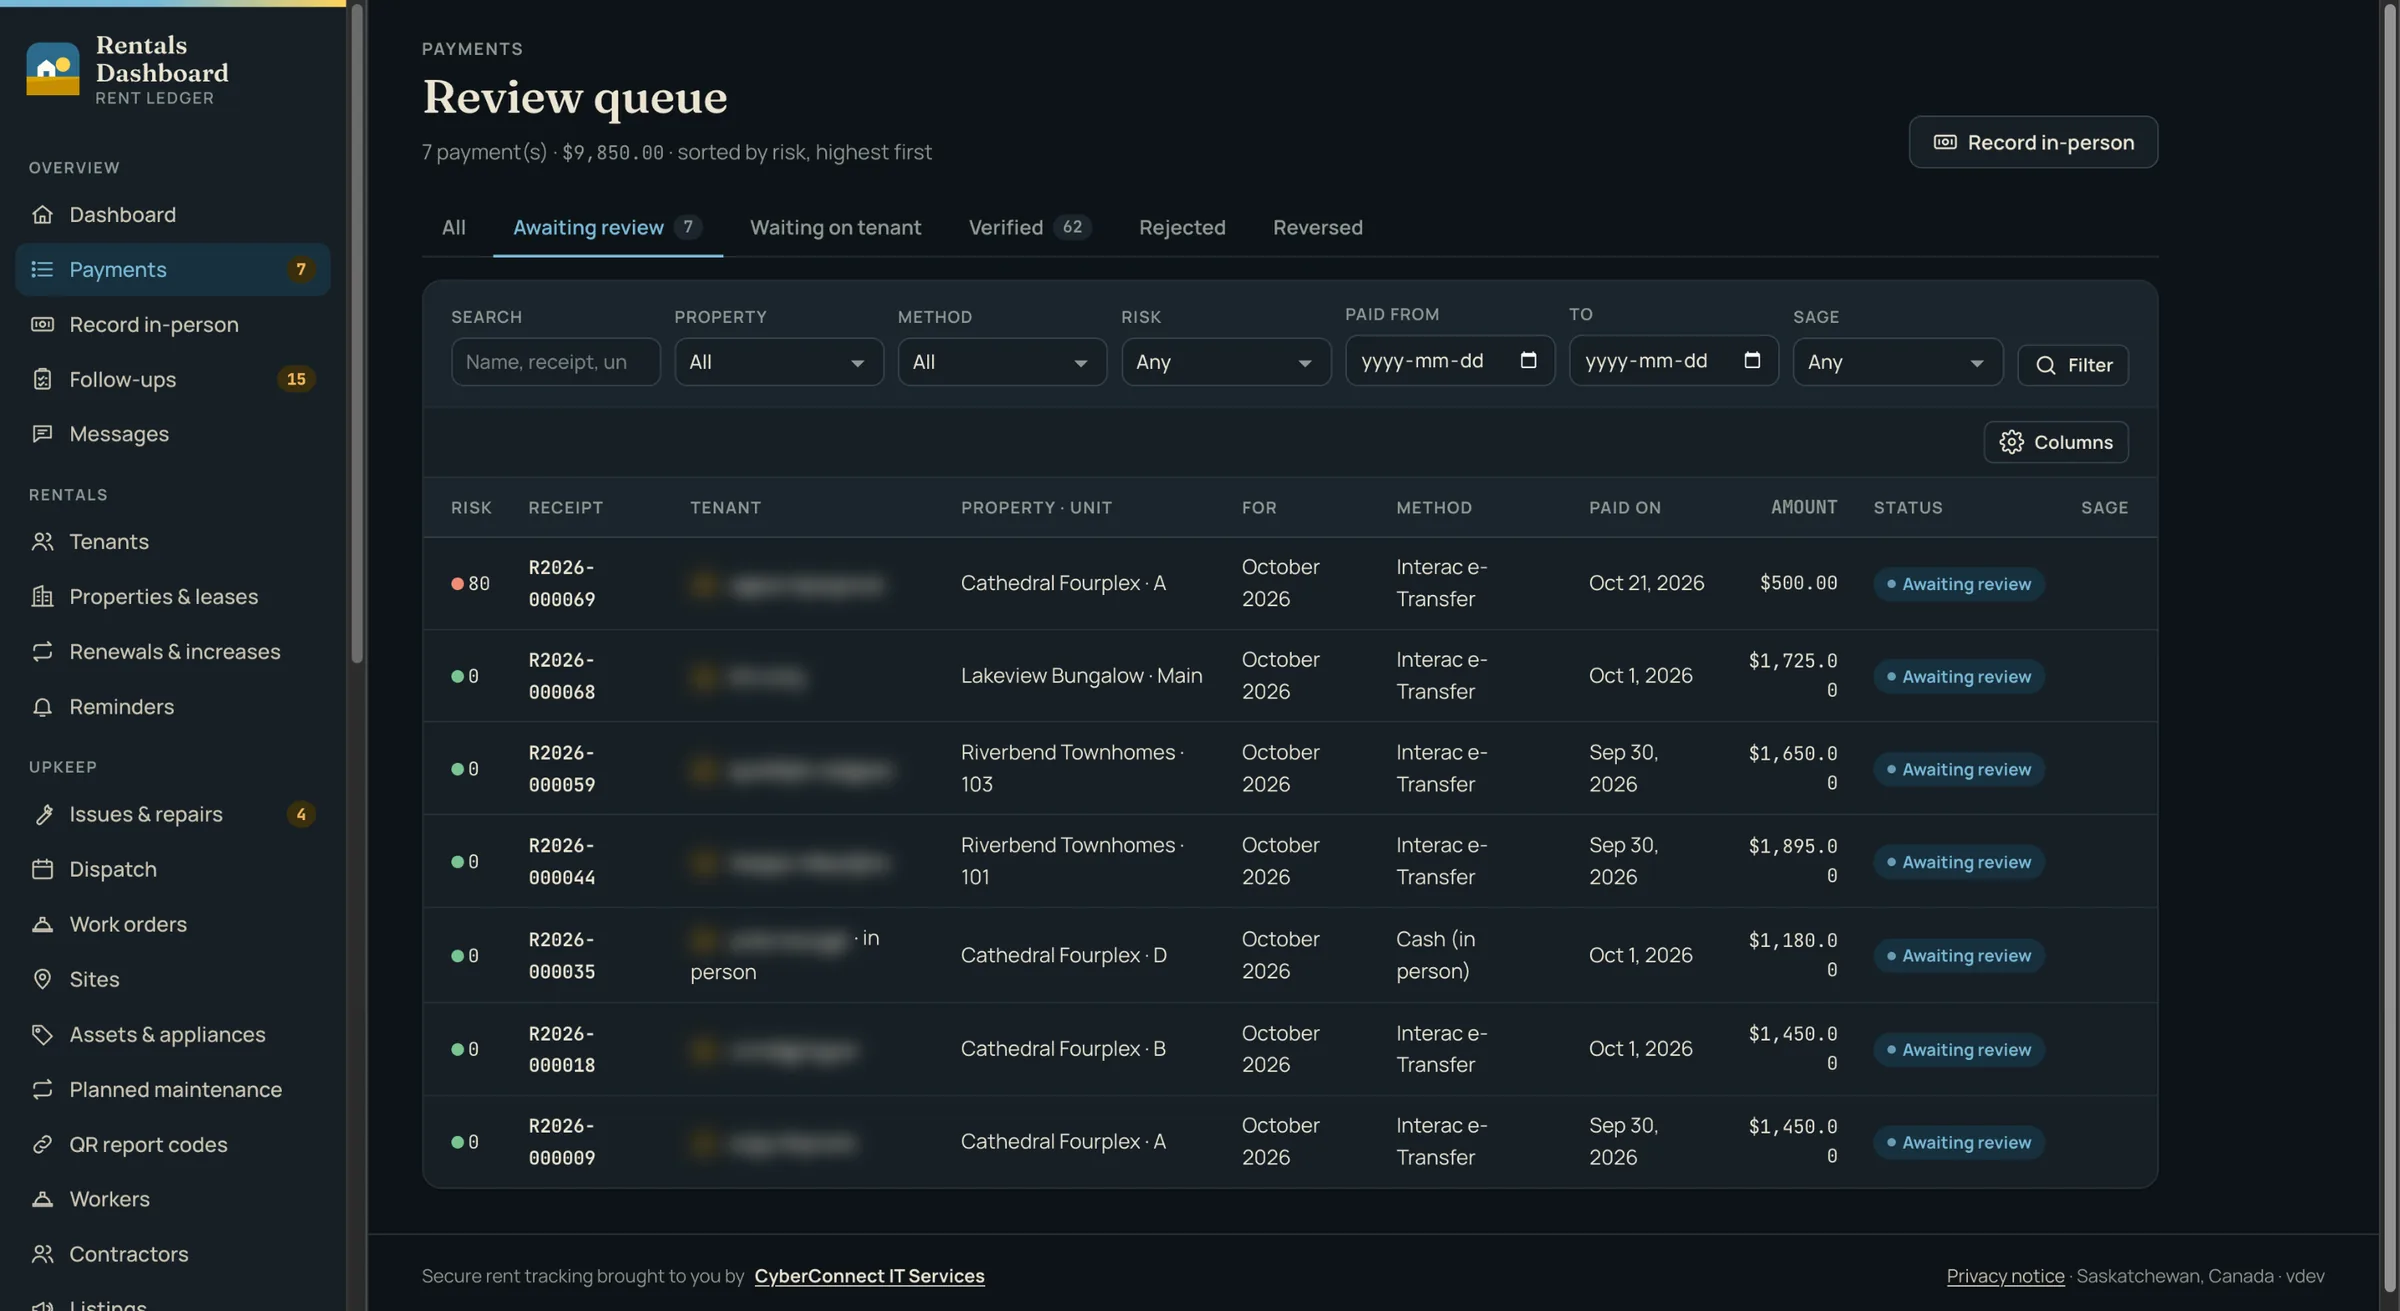The height and width of the screenshot is (1311, 2400).
Task: Open Dashboard via its home icon
Action: [42, 214]
